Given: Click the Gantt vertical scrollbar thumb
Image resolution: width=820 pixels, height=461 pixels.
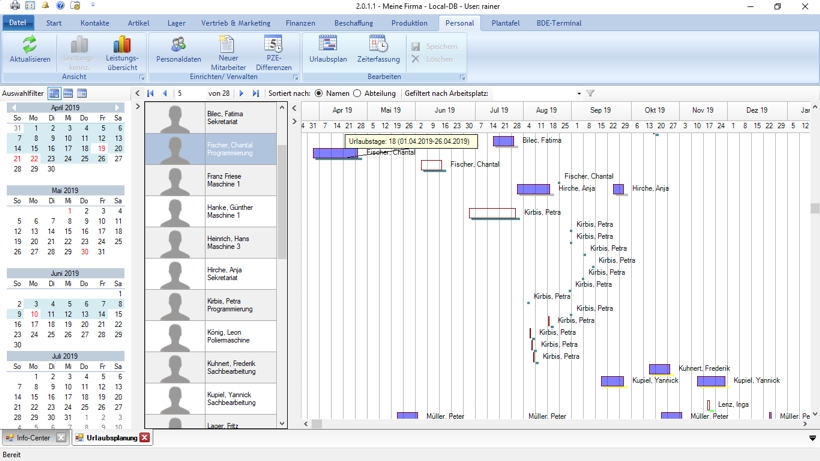Looking at the screenshot, I should coord(815,208).
